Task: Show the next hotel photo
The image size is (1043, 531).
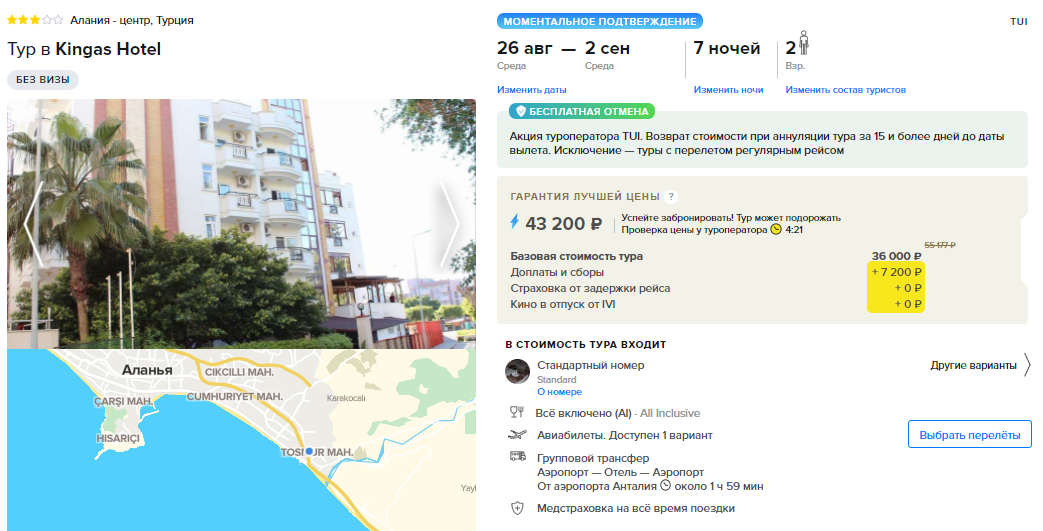Action: (x=450, y=224)
